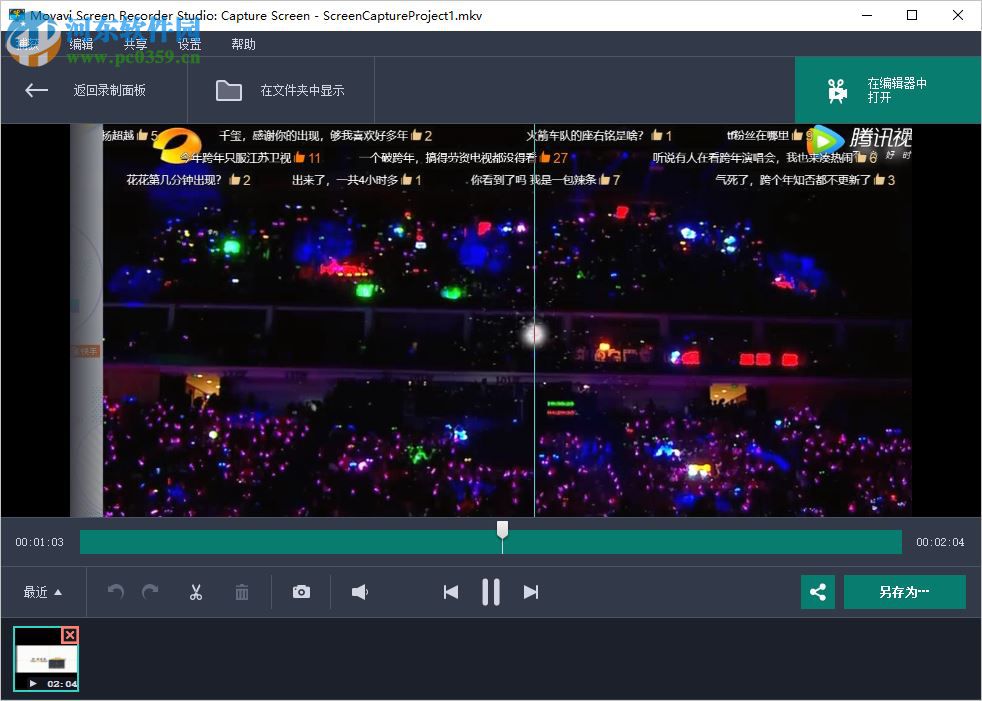Cut the clip using the scissors icon

196,592
